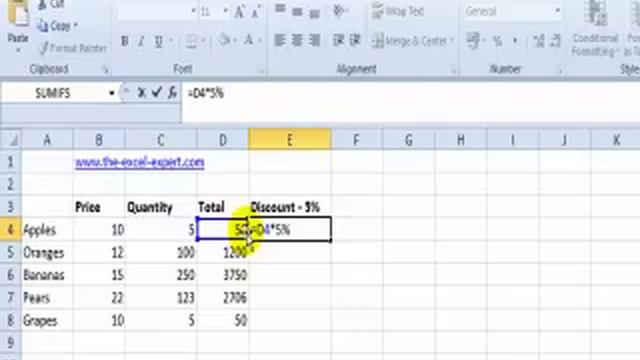Click the Increase Indent icon
Viewport: 640px width, 360px height.
(x=355, y=40)
